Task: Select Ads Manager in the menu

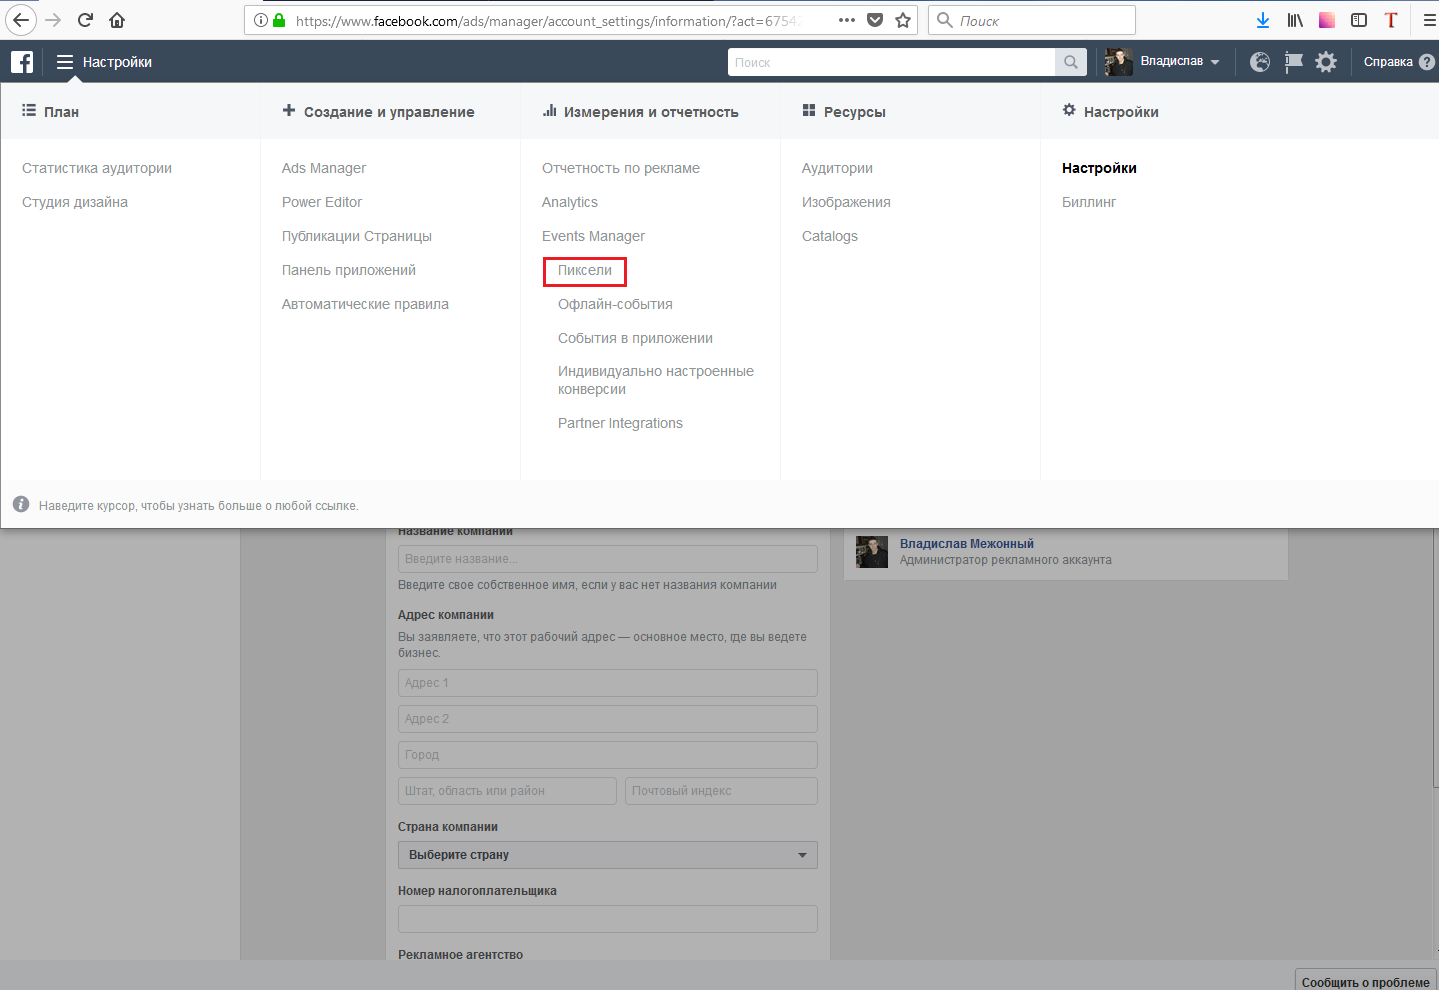Action: pos(324,168)
